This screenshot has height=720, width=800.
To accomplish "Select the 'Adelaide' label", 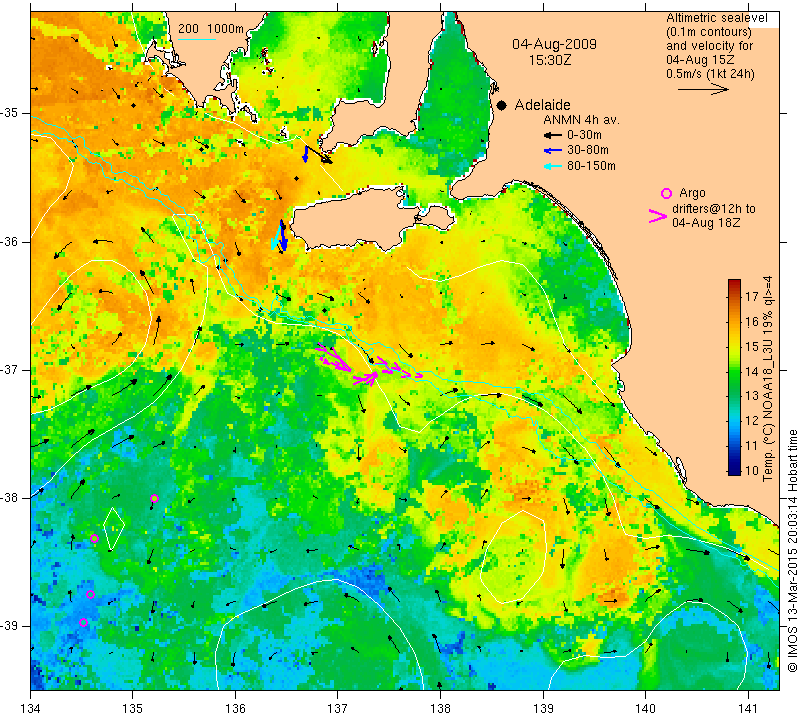I will (x=542, y=105).
